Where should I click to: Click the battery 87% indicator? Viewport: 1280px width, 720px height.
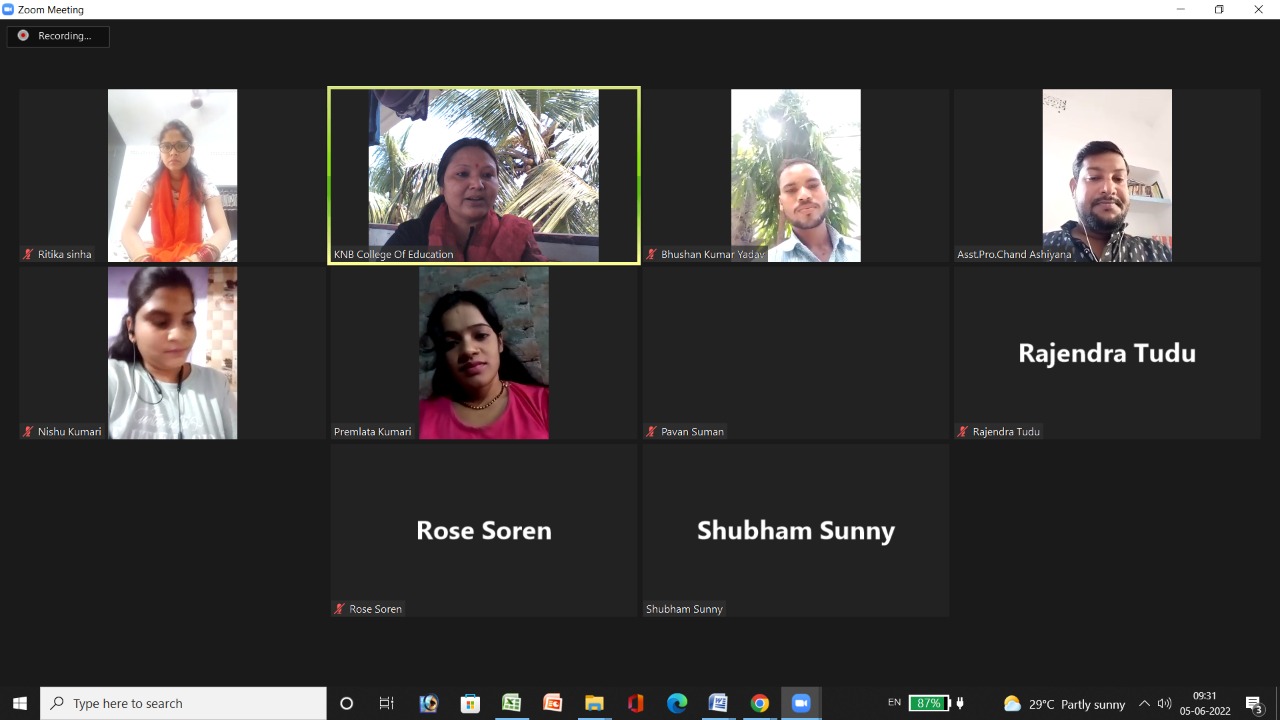pyautogui.click(x=929, y=703)
